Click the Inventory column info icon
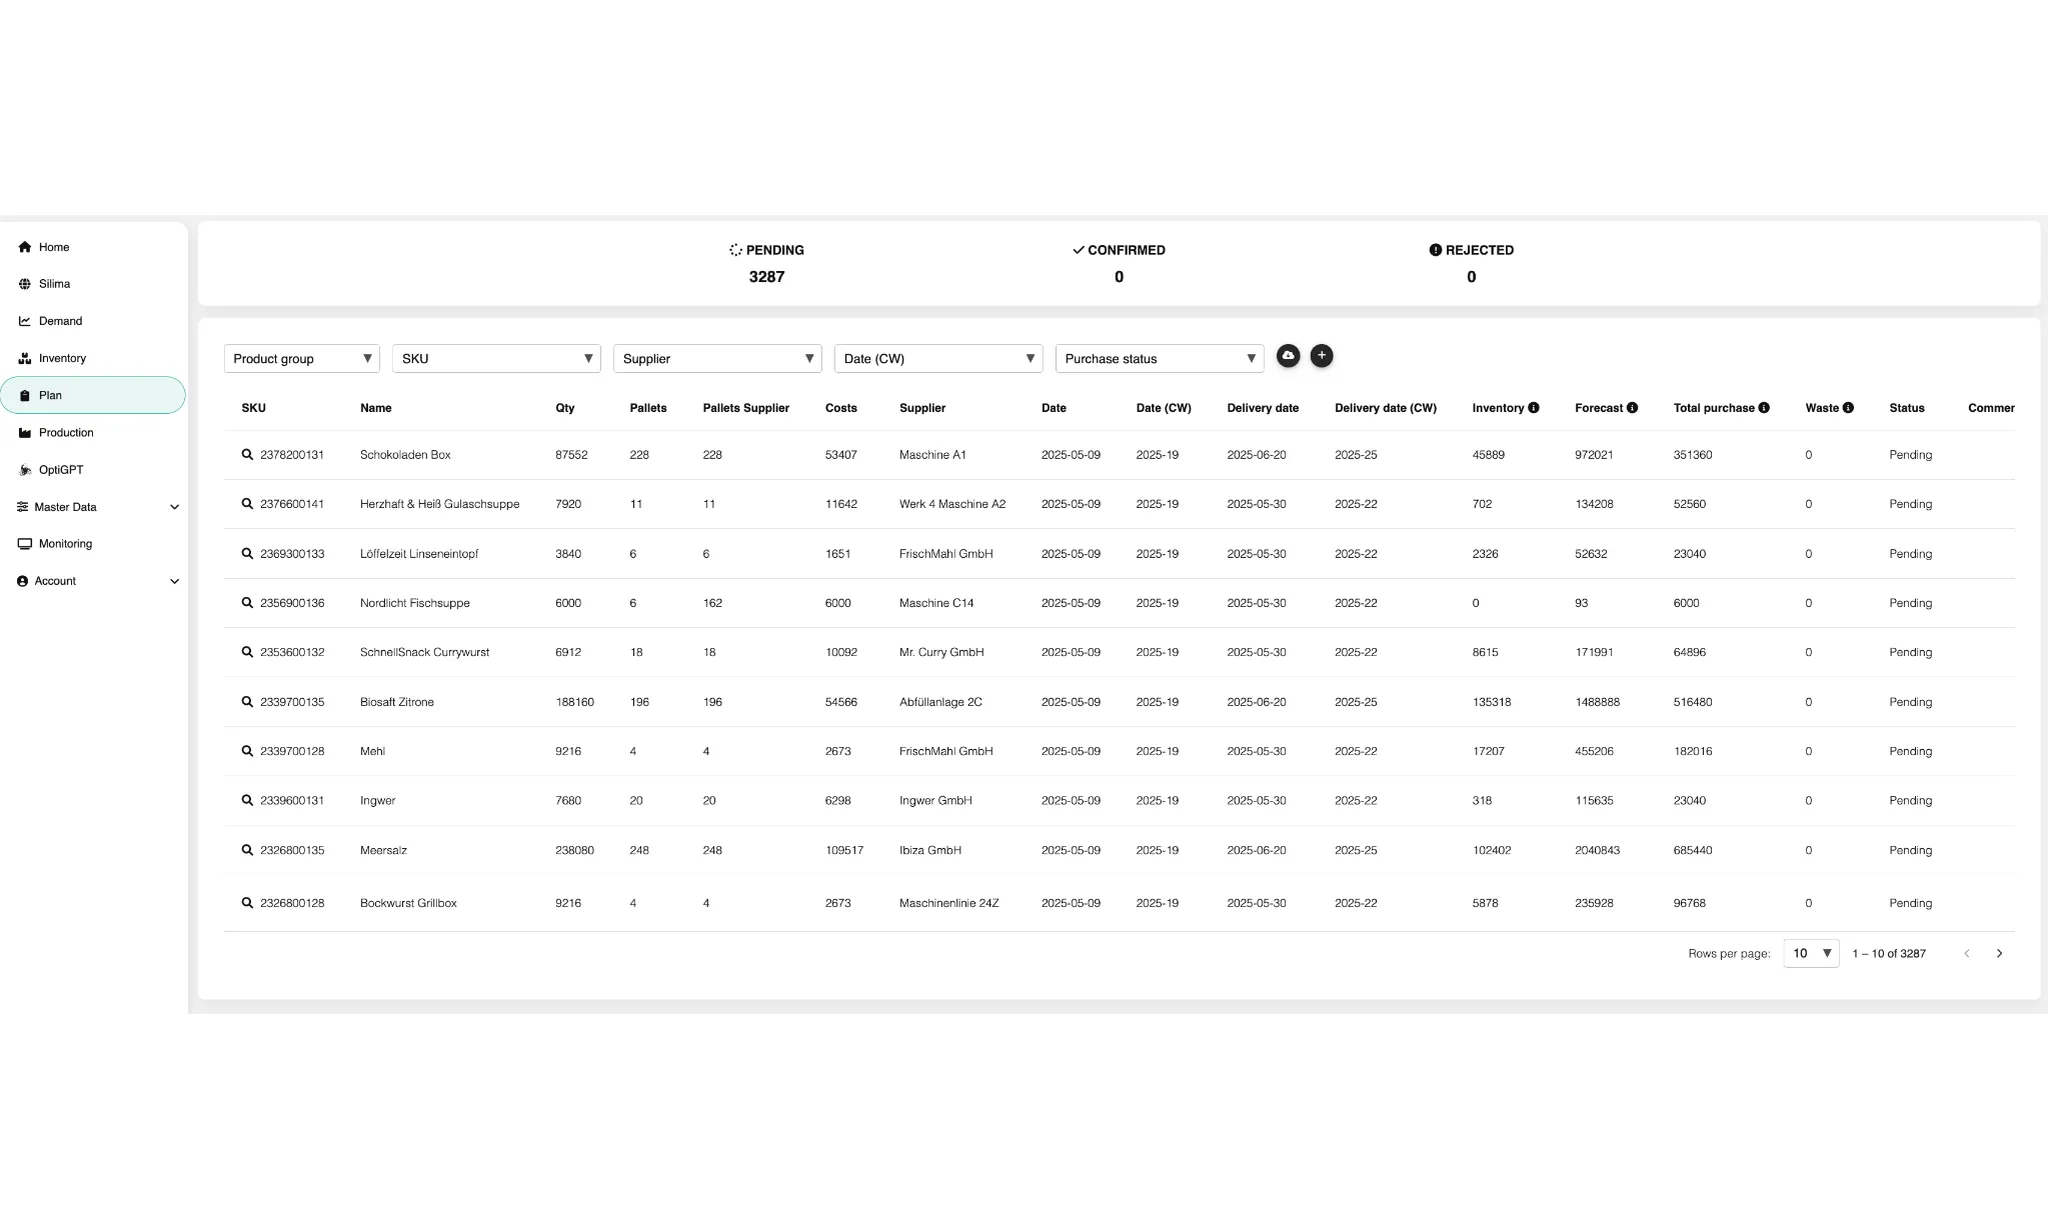 coord(1533,407)
